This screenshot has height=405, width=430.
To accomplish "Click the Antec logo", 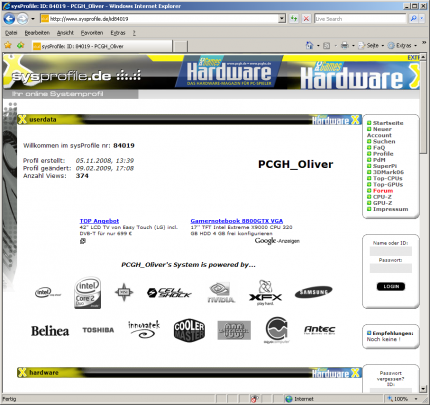I will (320, 330).
